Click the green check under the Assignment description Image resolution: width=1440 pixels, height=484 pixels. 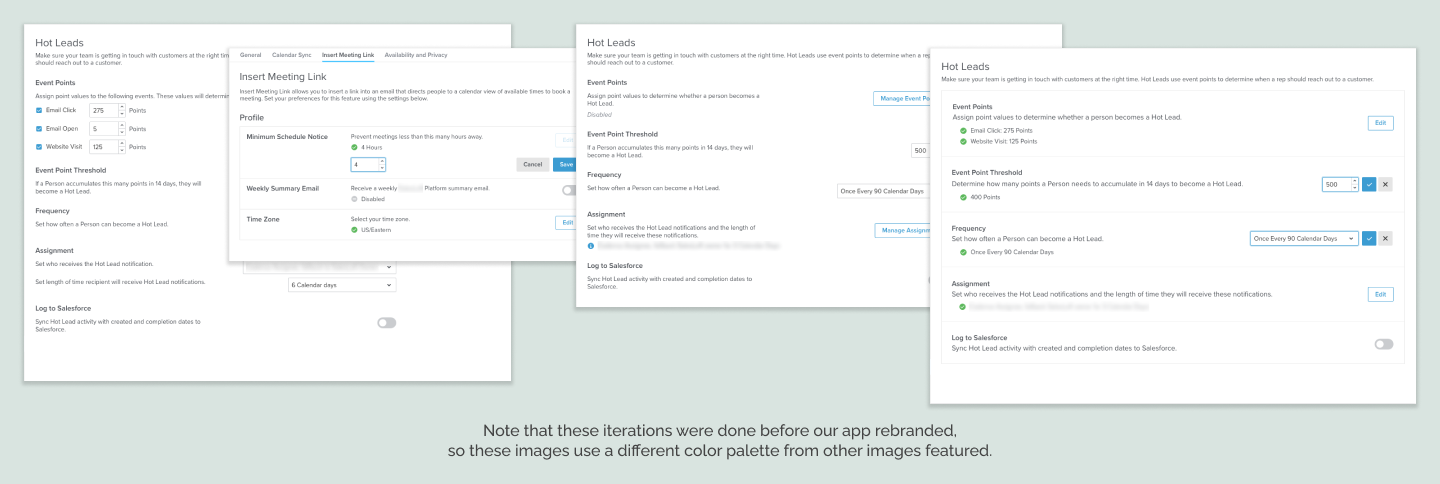click(x=963, y=307)
